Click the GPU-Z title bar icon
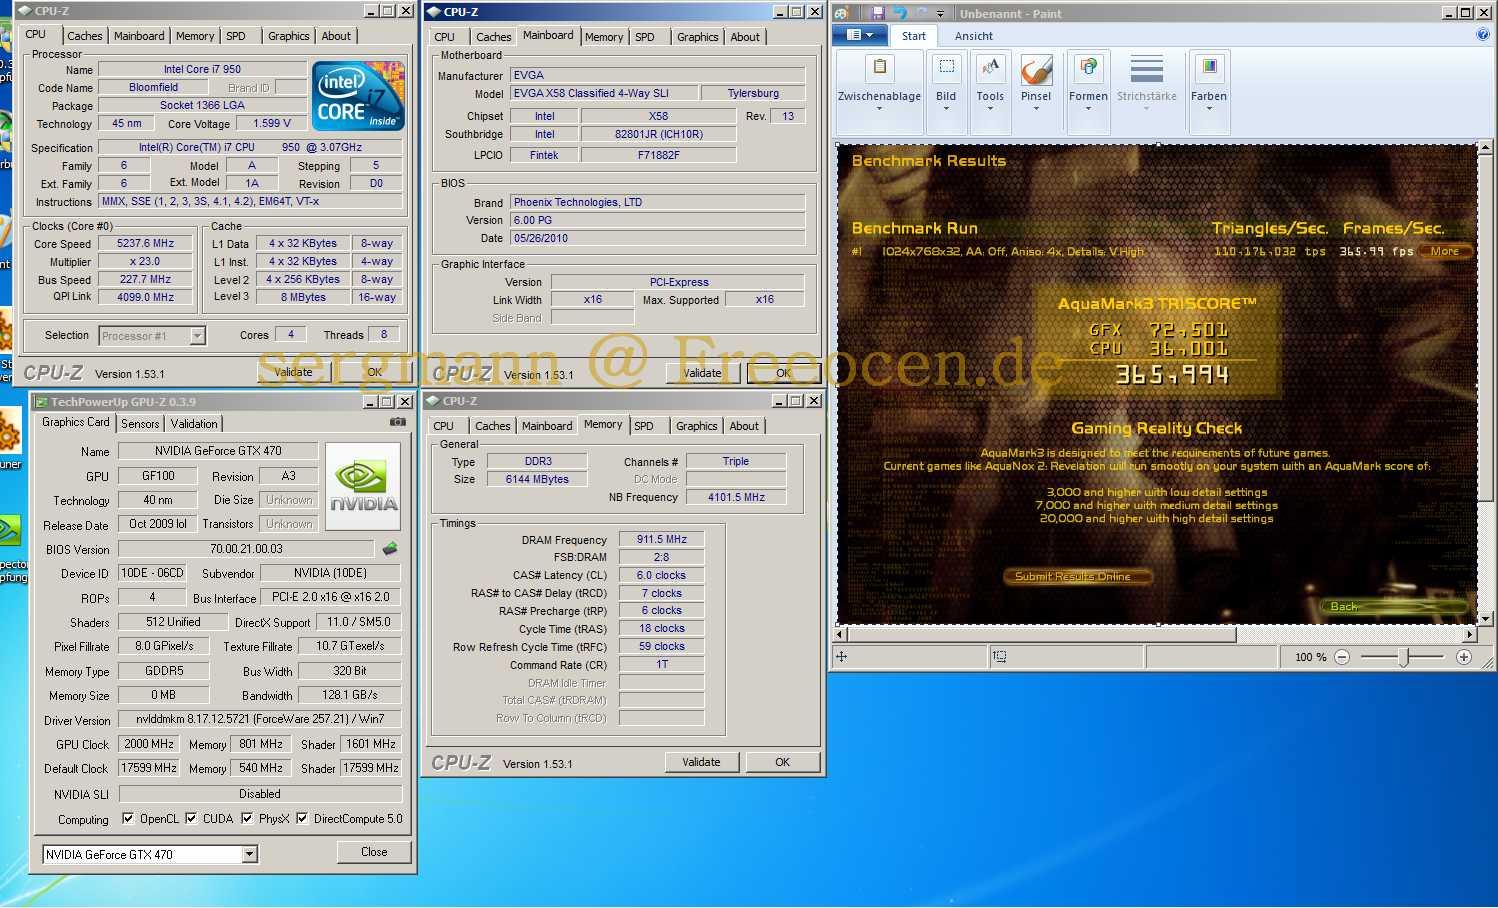 (41, 402)
